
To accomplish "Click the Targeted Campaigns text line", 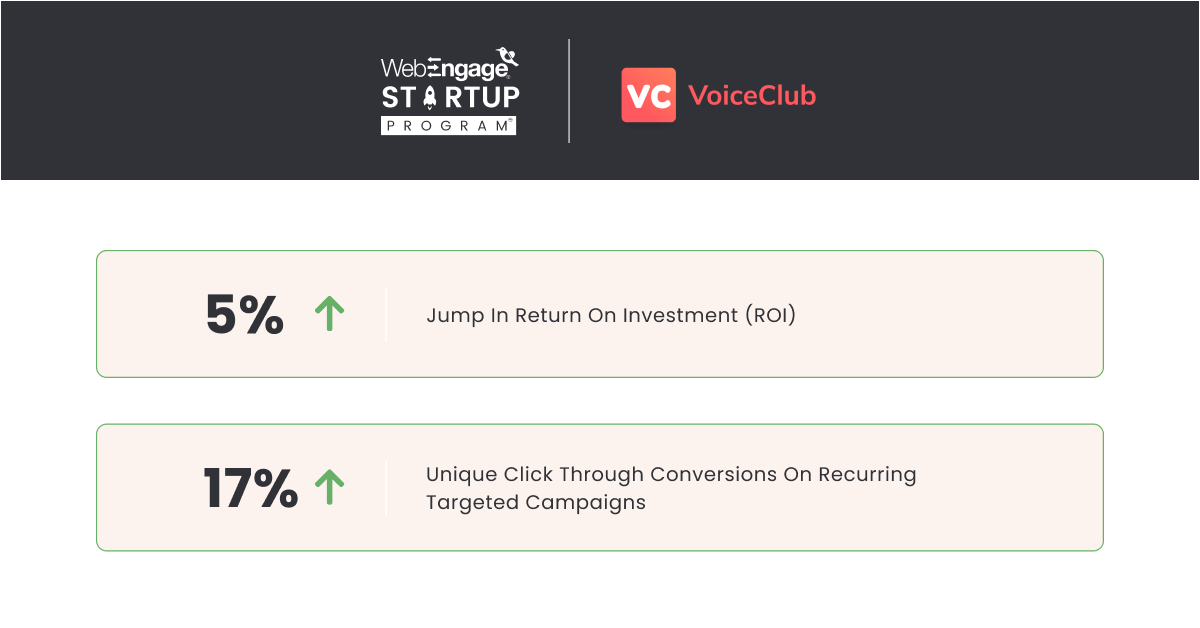I will tap(536, 502).
